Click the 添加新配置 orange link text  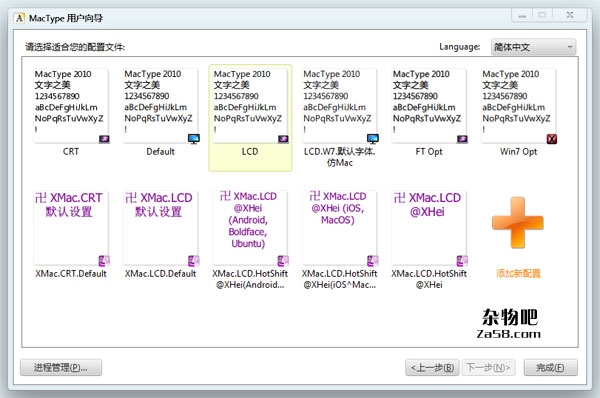[x=518, y=274]
